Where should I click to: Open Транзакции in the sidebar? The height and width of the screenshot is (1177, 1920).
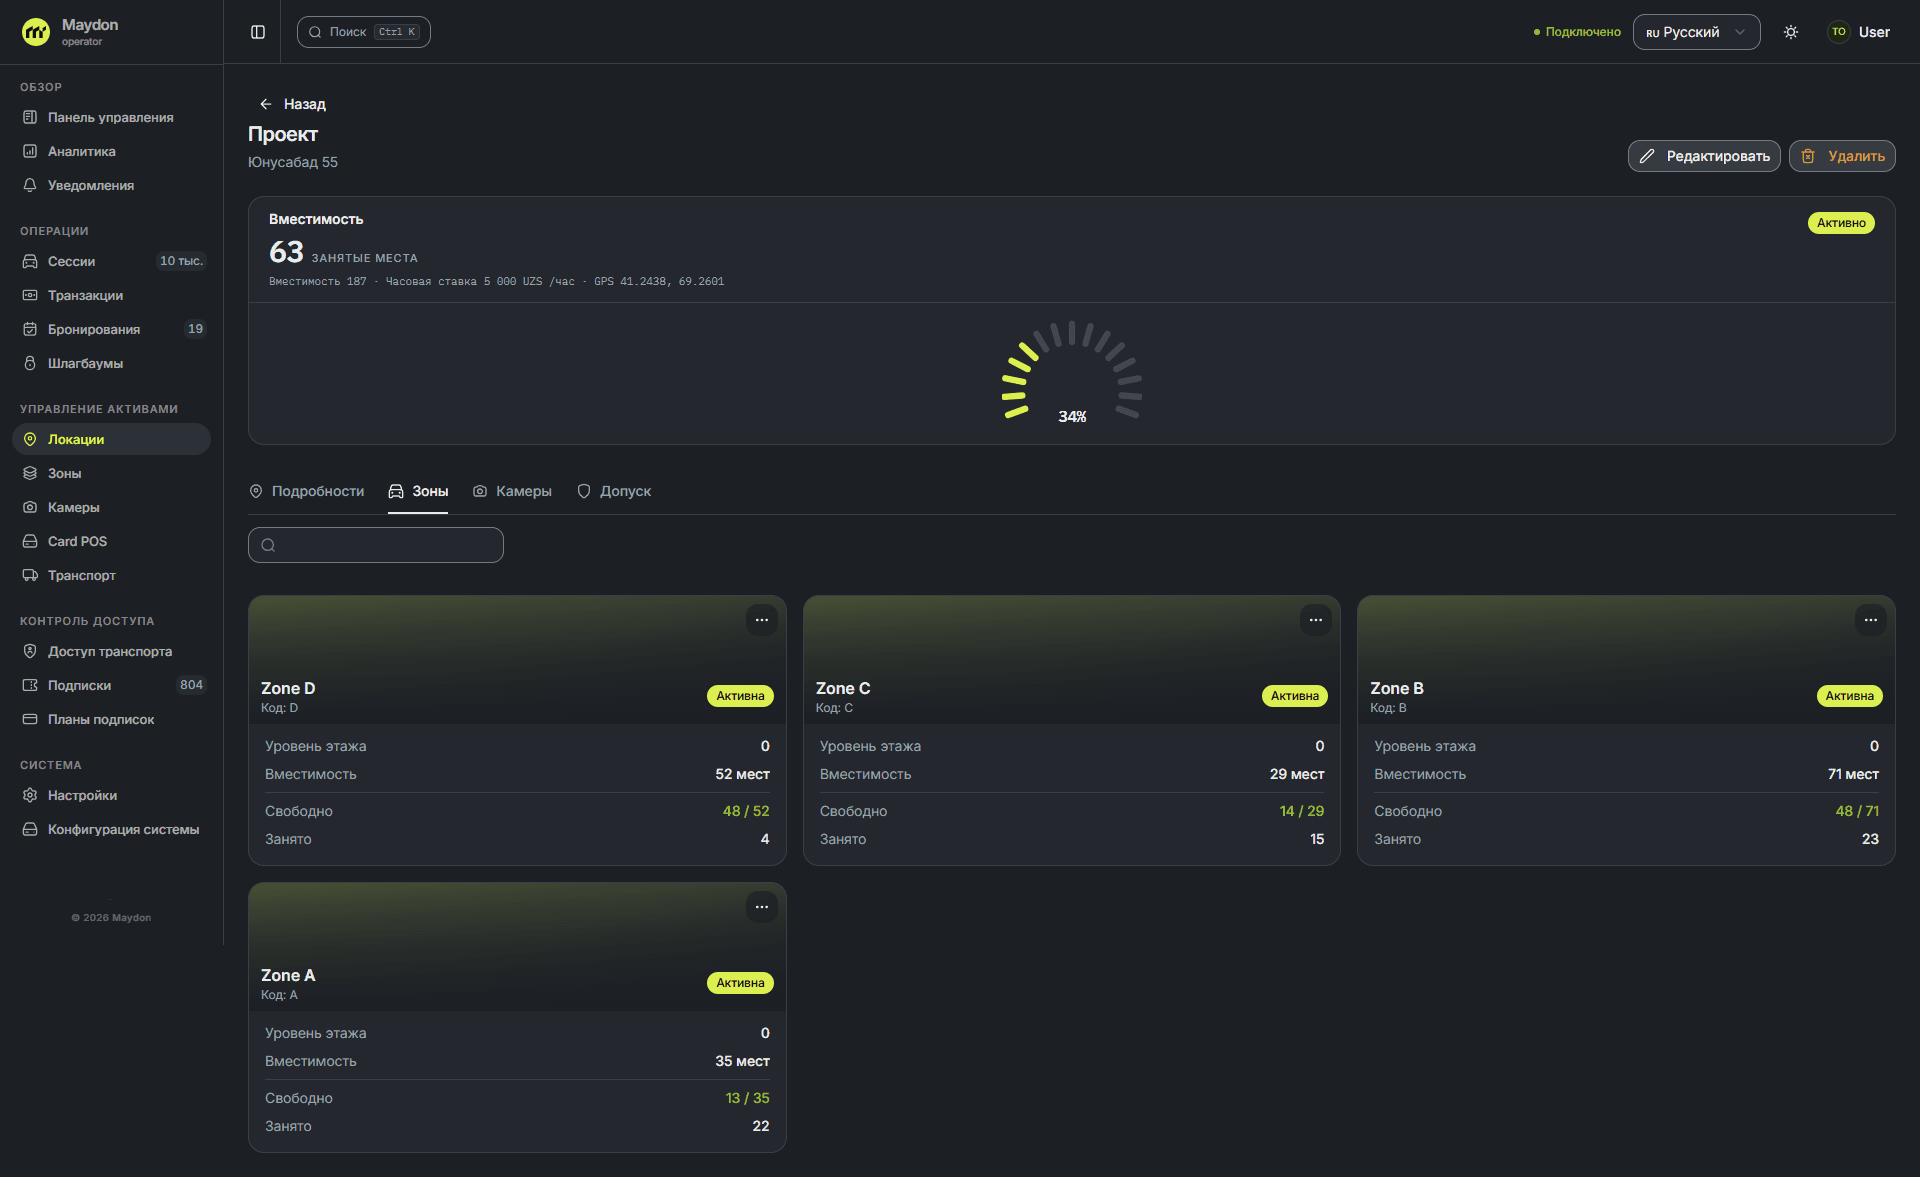click(x=111, y=296)
